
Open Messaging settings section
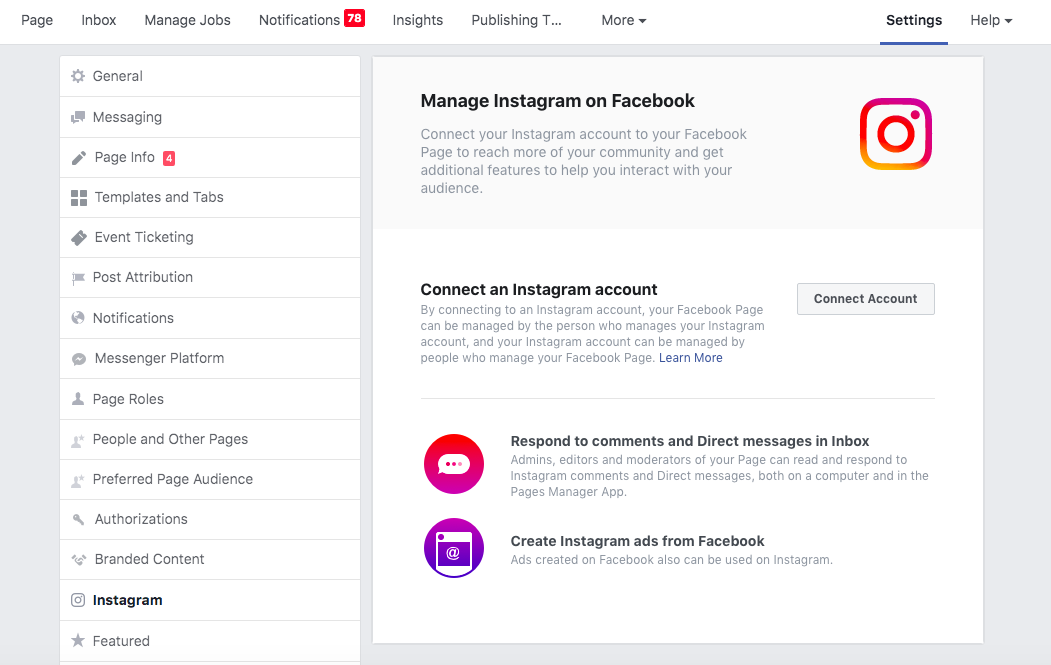[210, 117]
